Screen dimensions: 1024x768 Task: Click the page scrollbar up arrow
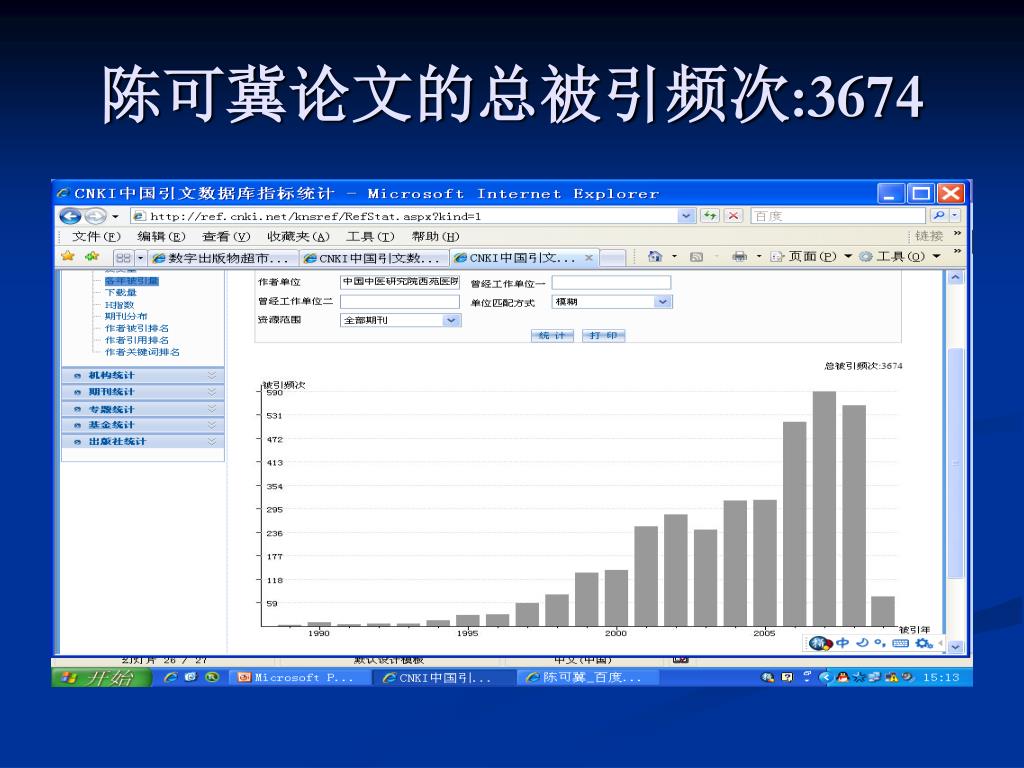click(x=955, y=278)
